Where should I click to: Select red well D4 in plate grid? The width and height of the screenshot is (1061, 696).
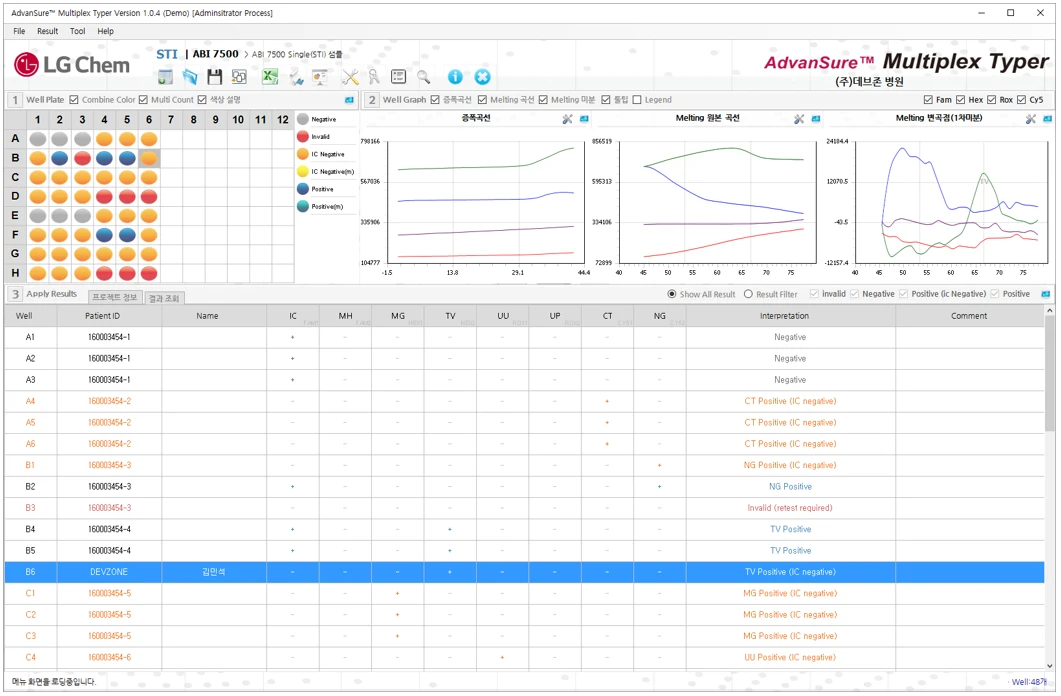click(x=104, y=197)
